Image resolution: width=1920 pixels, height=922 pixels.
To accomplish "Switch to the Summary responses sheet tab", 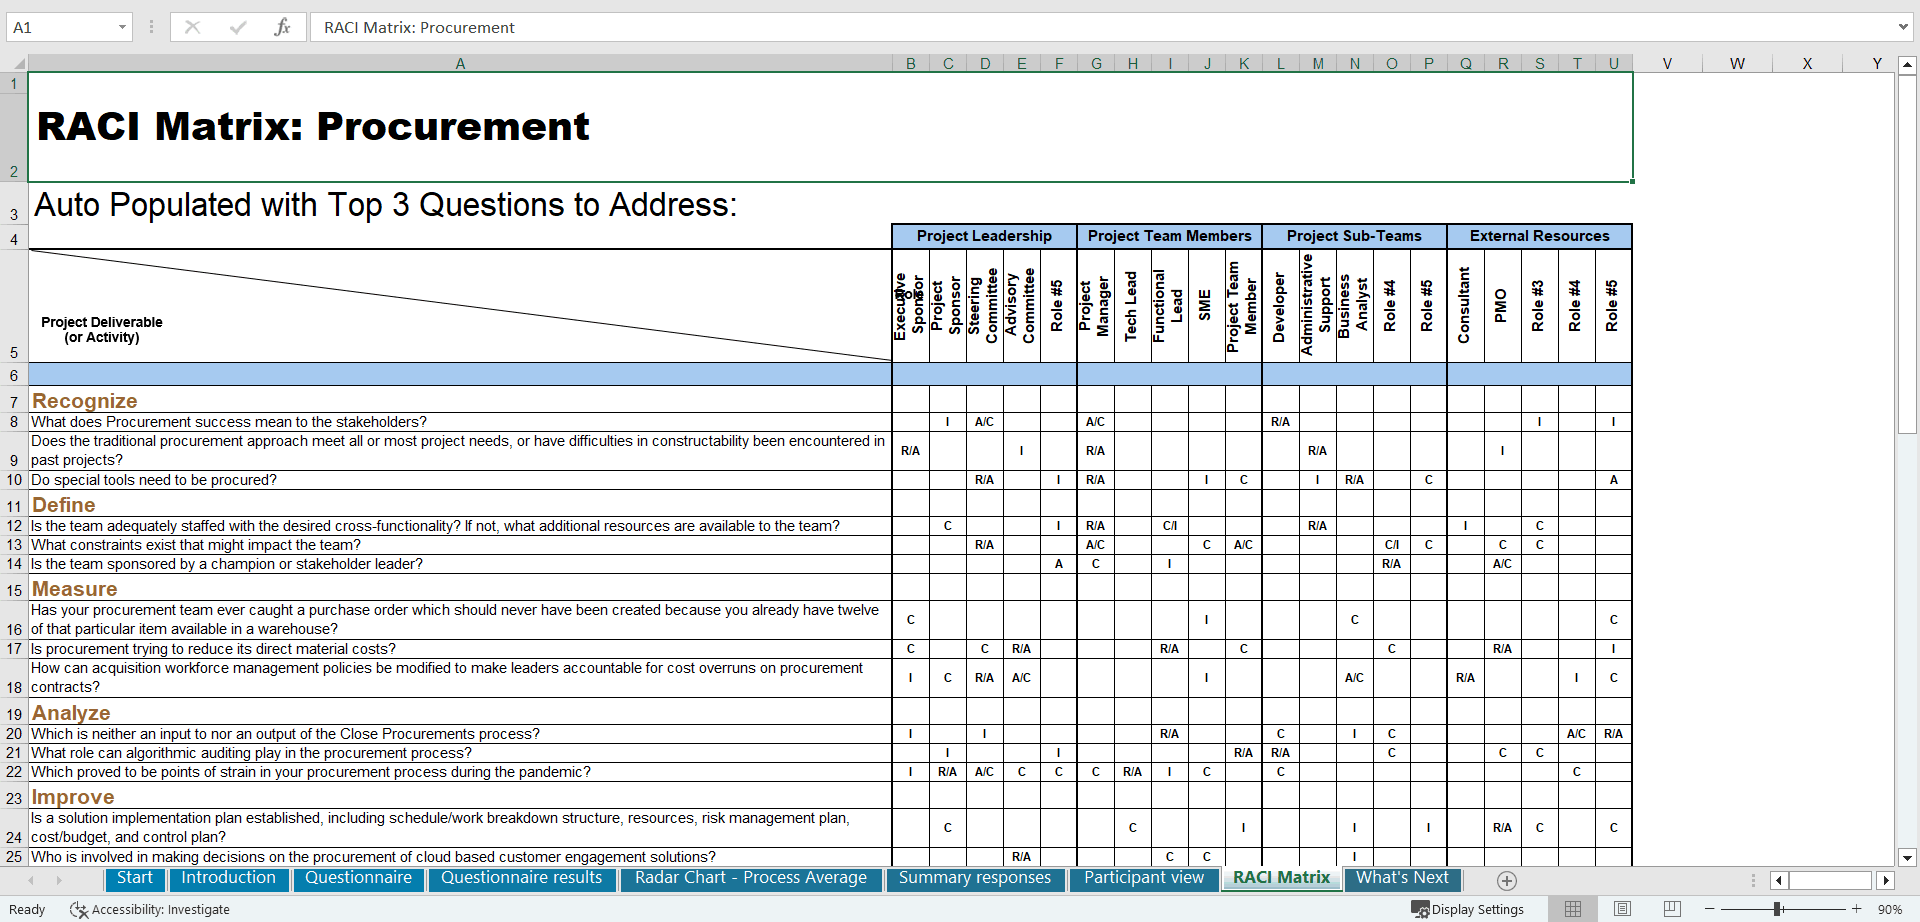I will pyautogui.click(x=975, y=879).
